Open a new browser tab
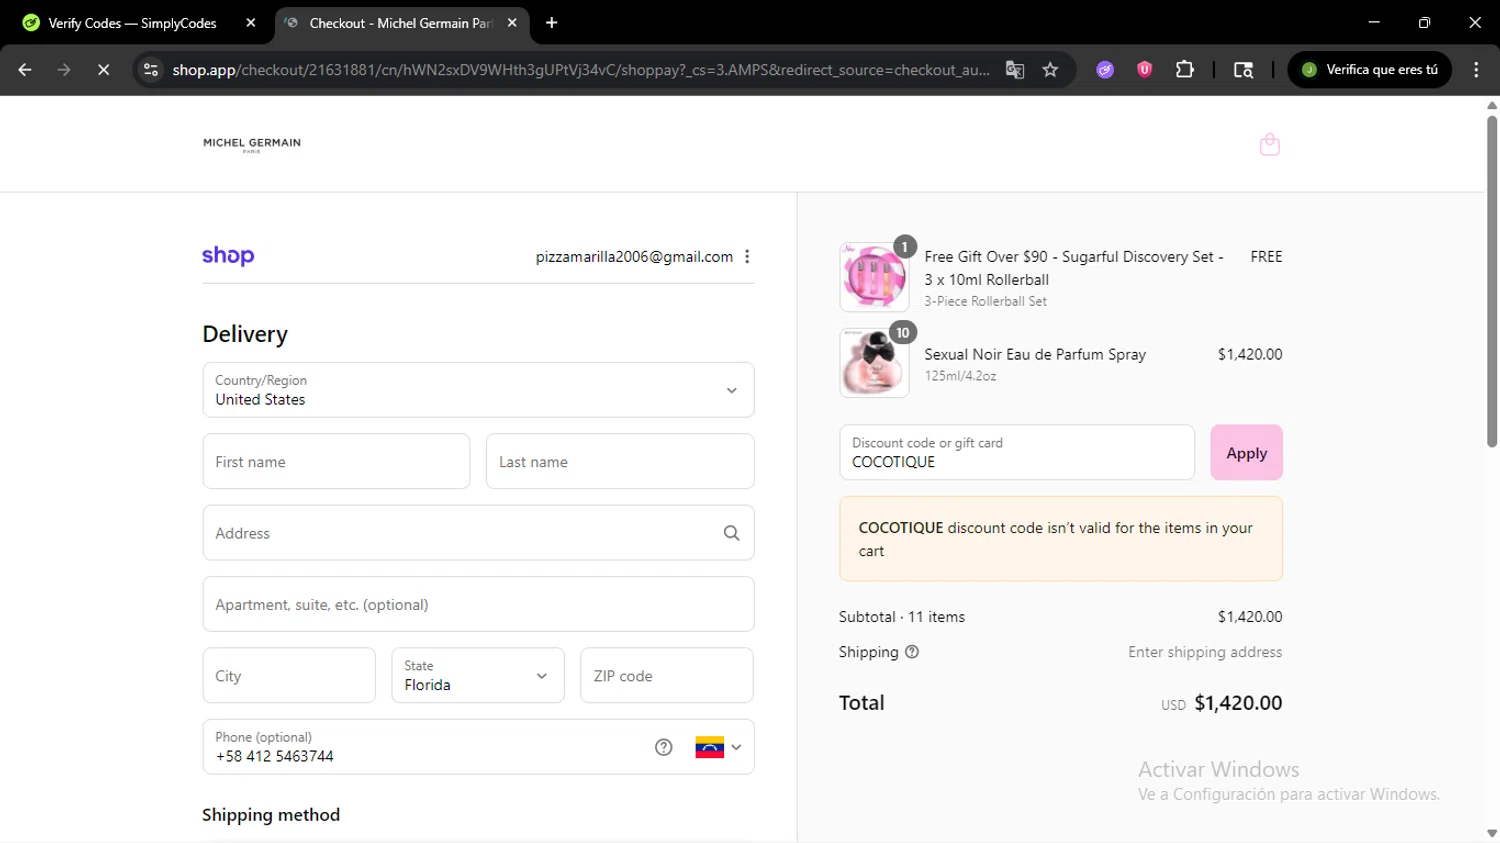The image size is (1500, 843). (551, 23)
